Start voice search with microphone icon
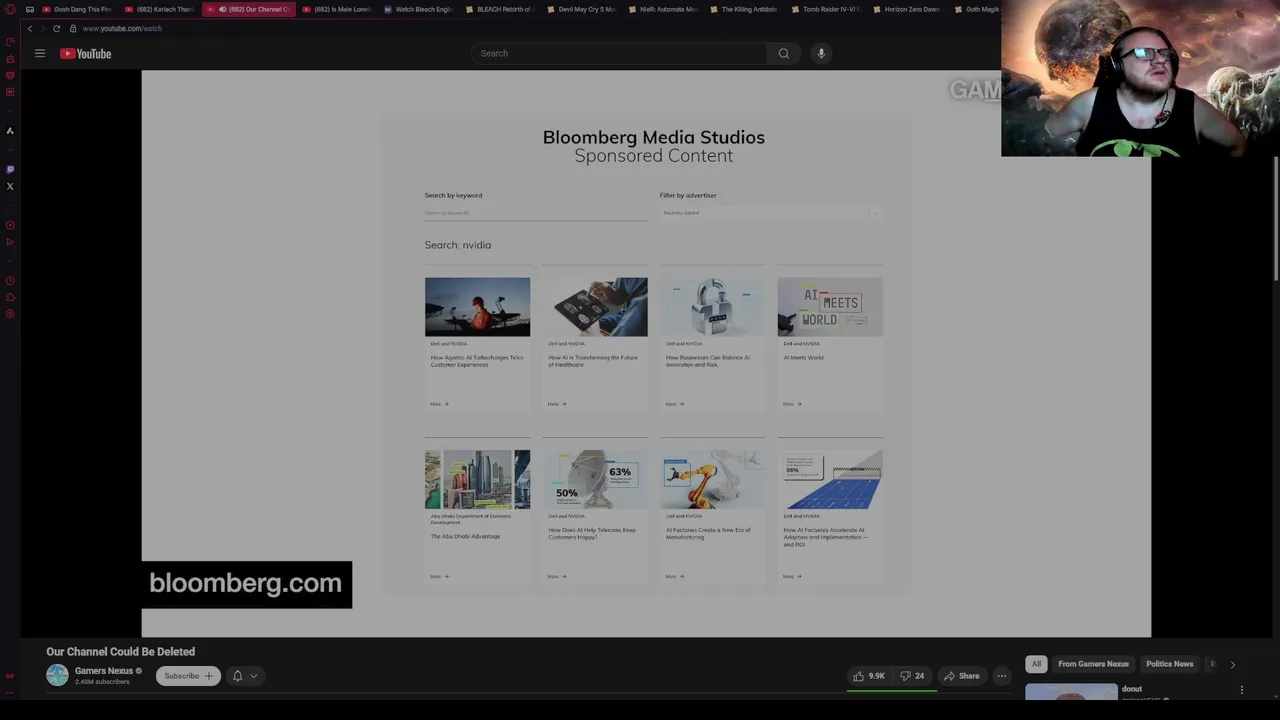Image resolution: width=1280 pixels, height=720 pixels. click(821, 53)
